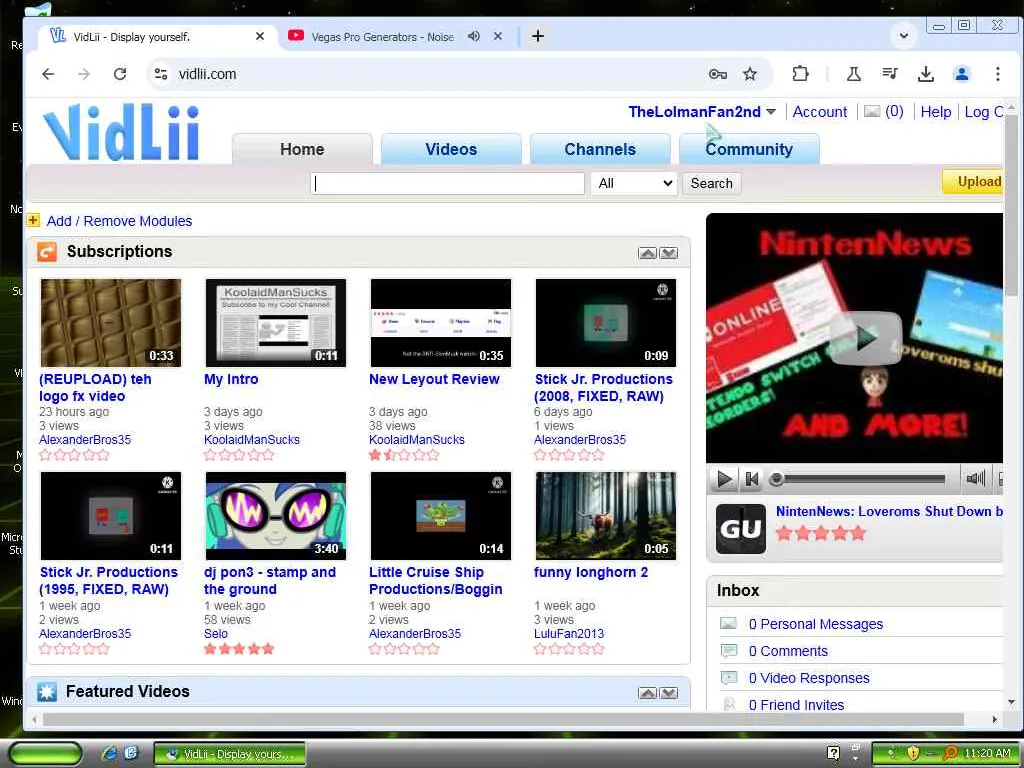This screenshot has height=768, width=1024.
Task: Switch to the Home tab
Action: pyautogui.click(x=302, y=149)
